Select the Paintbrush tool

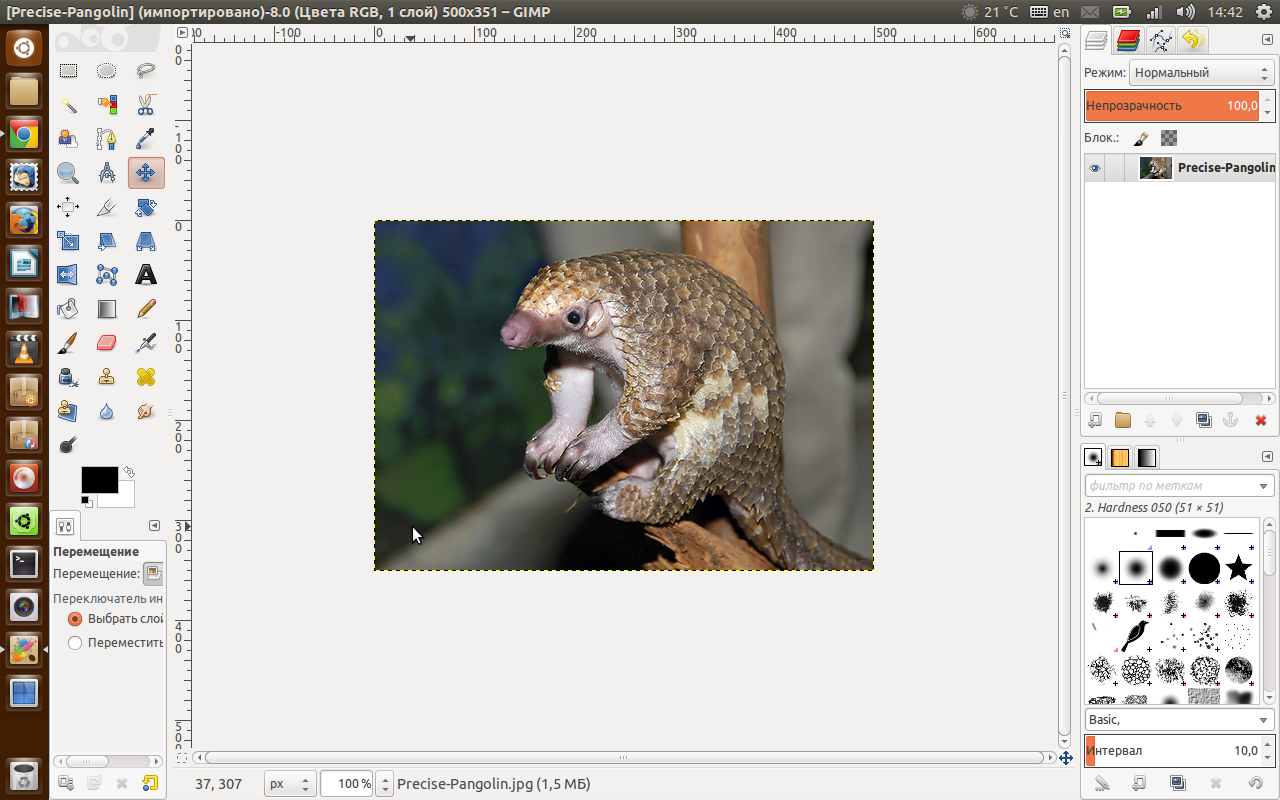[68, 343]
